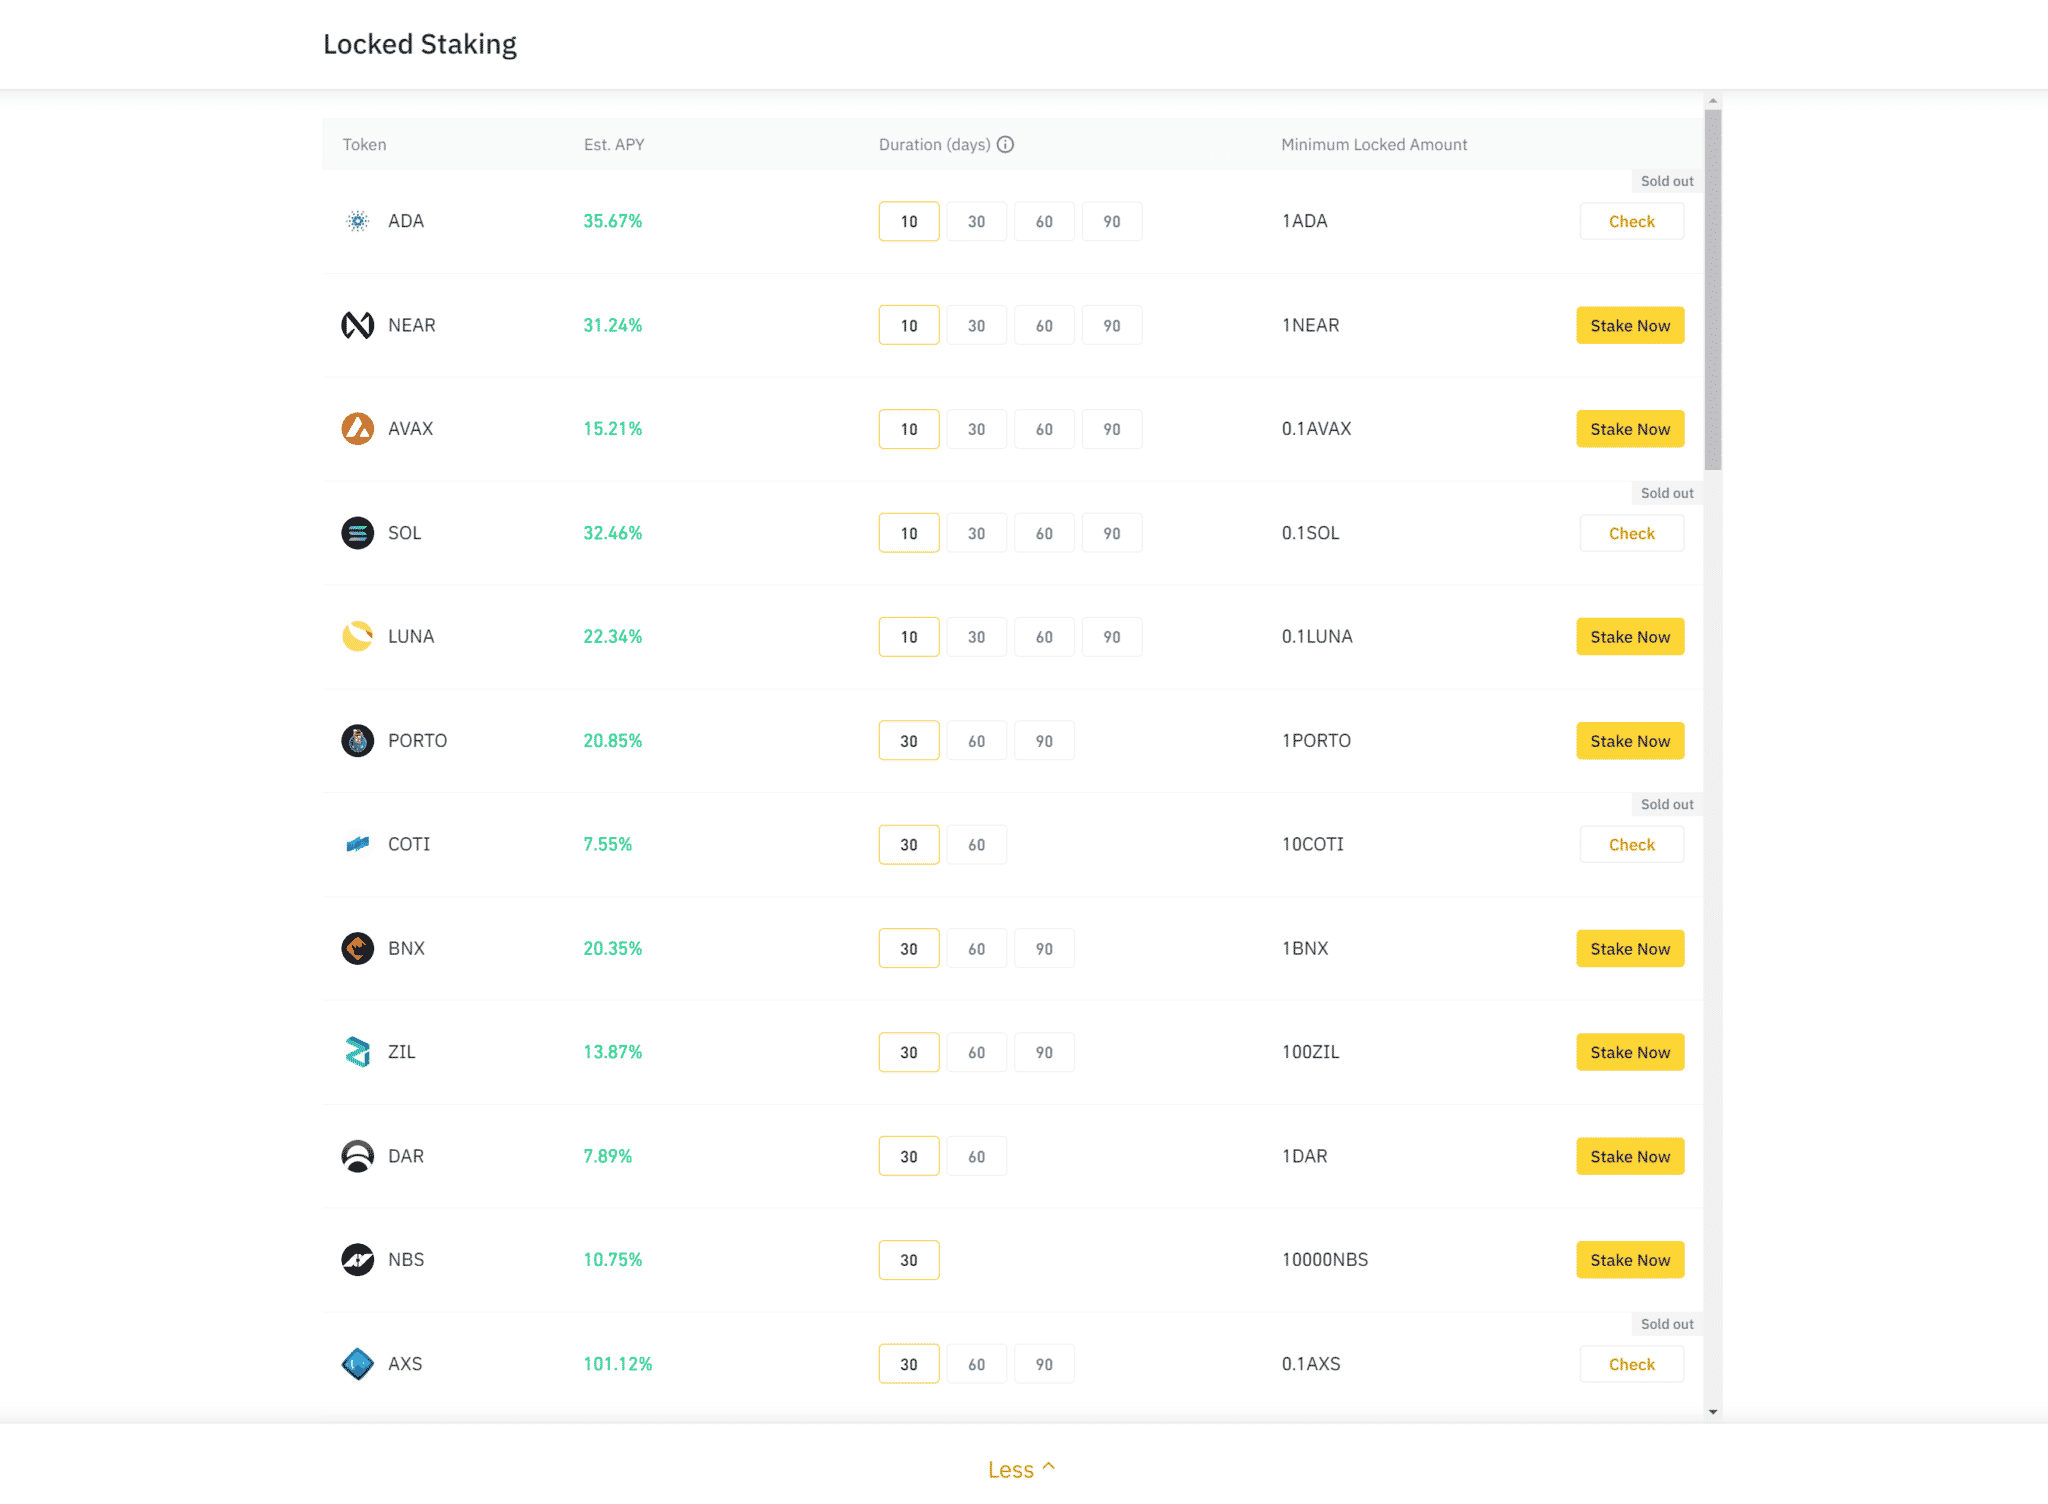Click scrollbar up arrow at top
The height and width of the screenshot is (1504, 2048).
click(1713, 101)
